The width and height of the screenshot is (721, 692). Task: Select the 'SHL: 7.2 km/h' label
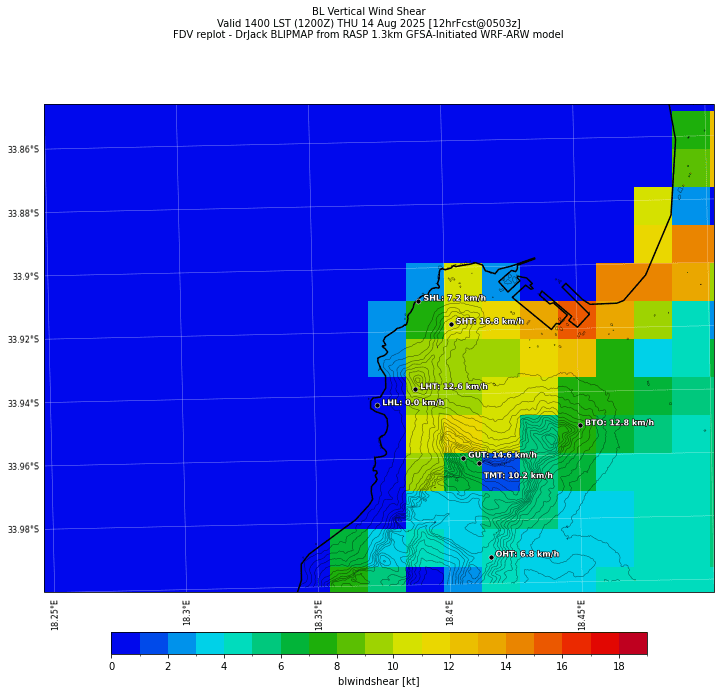coord(454,298)
